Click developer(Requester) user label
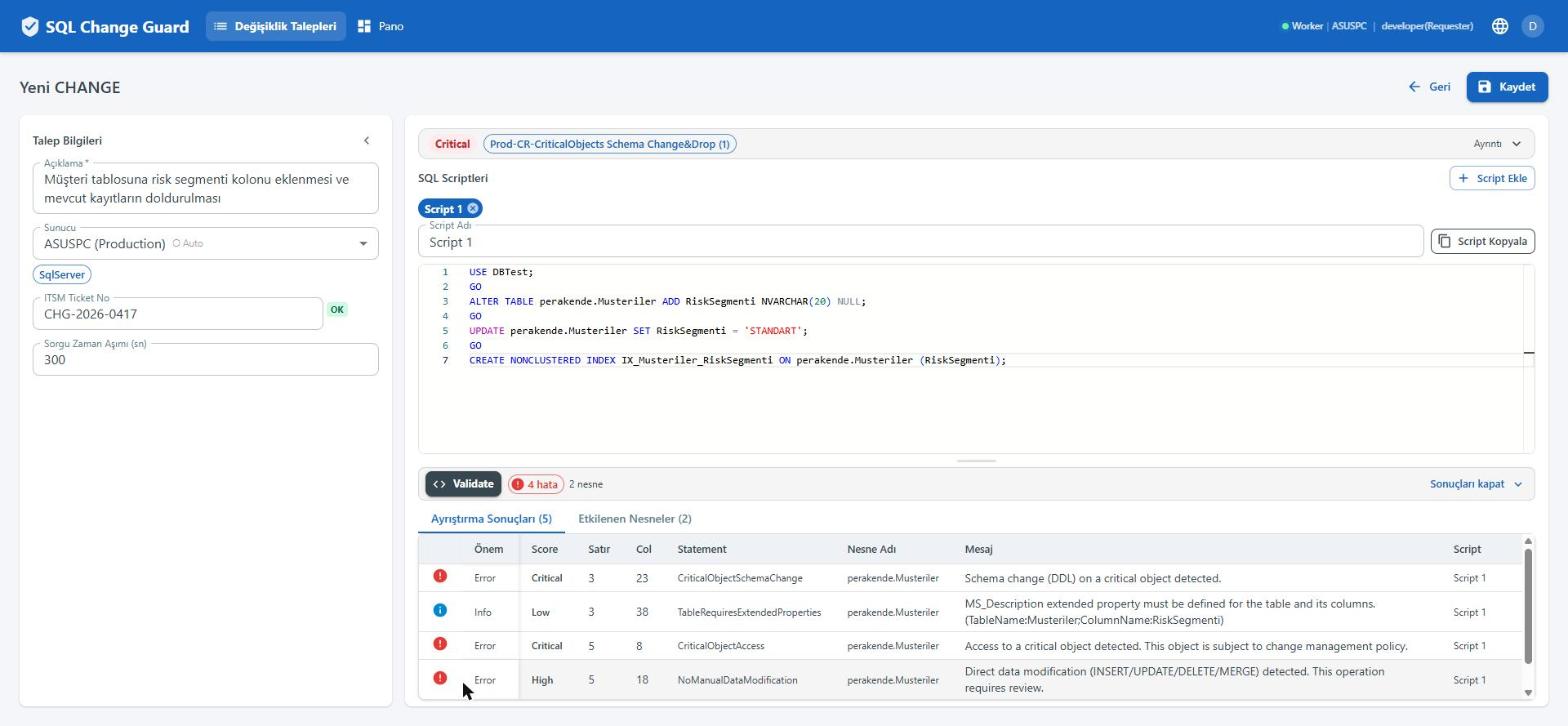The width and height of the screenshot is (1568, 726). point(1427,26)
